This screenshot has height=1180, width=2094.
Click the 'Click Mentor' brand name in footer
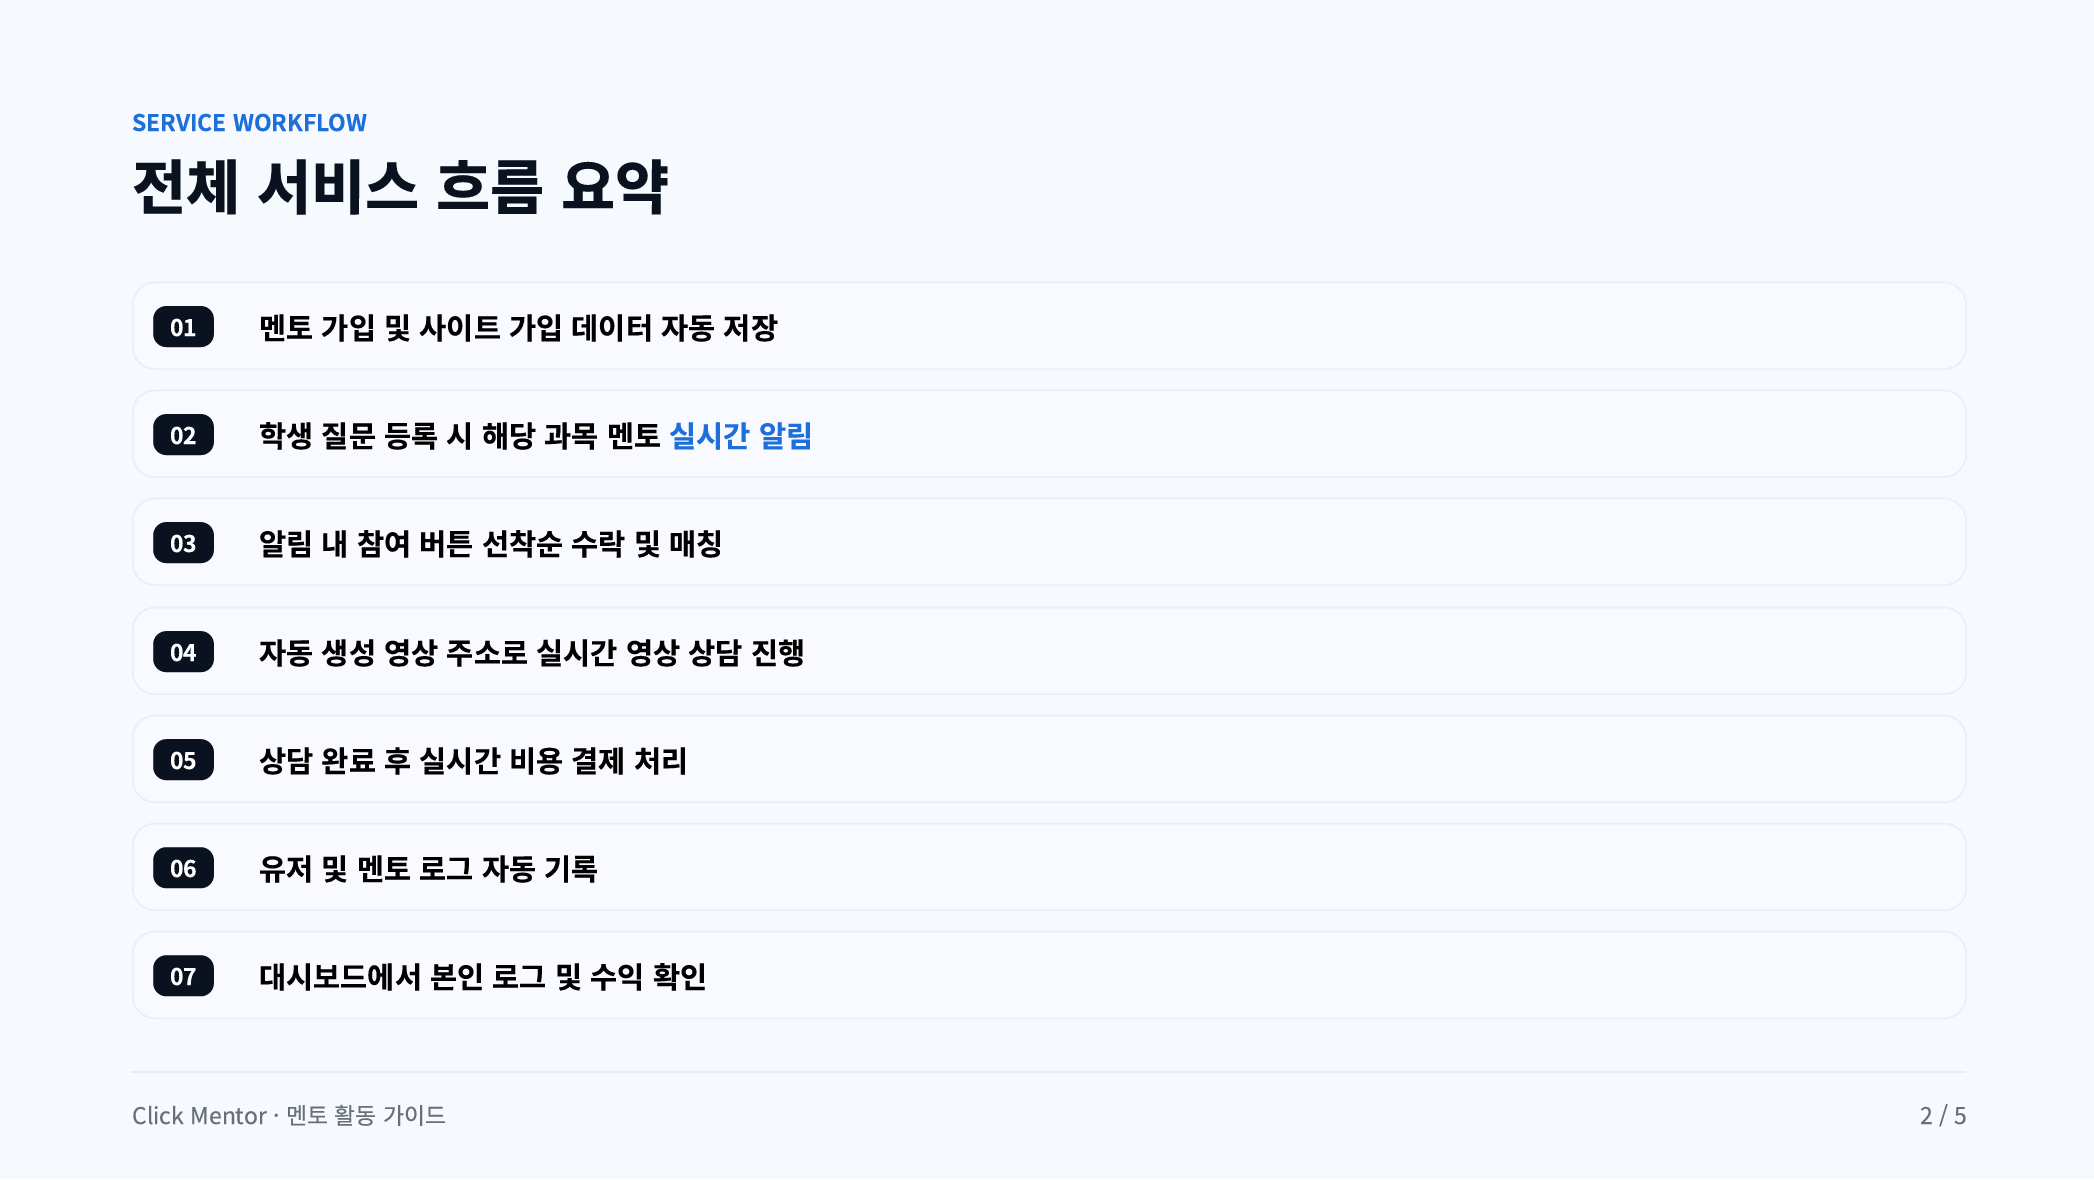pos(199,1116)
